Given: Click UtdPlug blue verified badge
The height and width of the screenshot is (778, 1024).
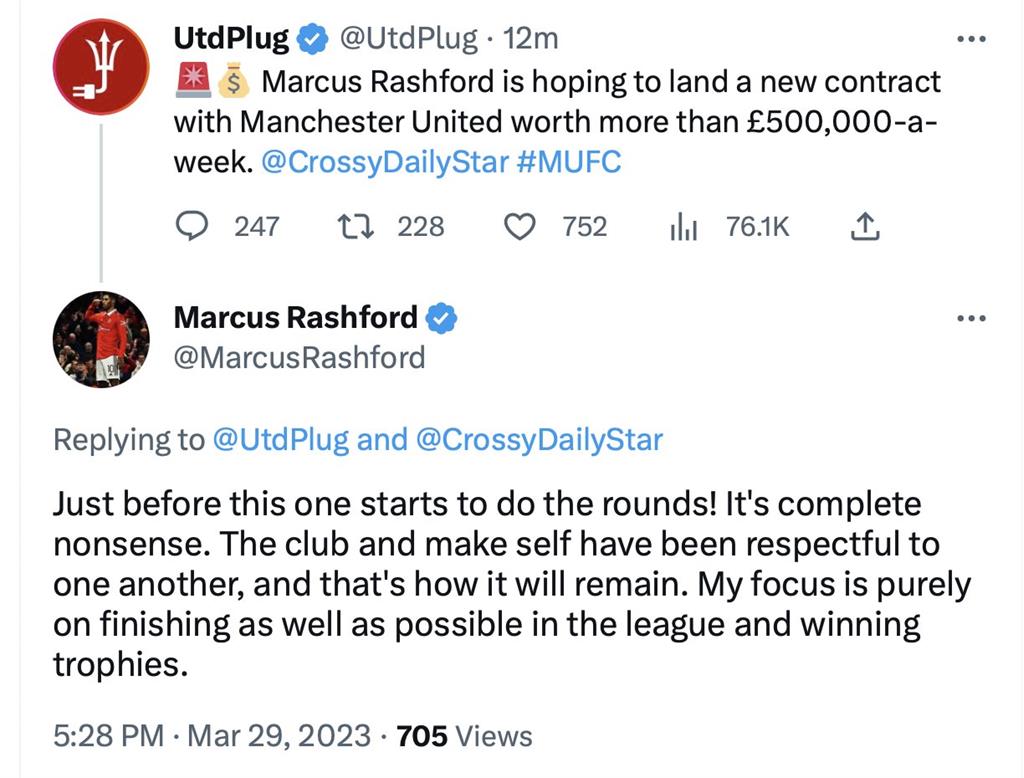Looking at the screenshot, I should click(x=314, y=39).
